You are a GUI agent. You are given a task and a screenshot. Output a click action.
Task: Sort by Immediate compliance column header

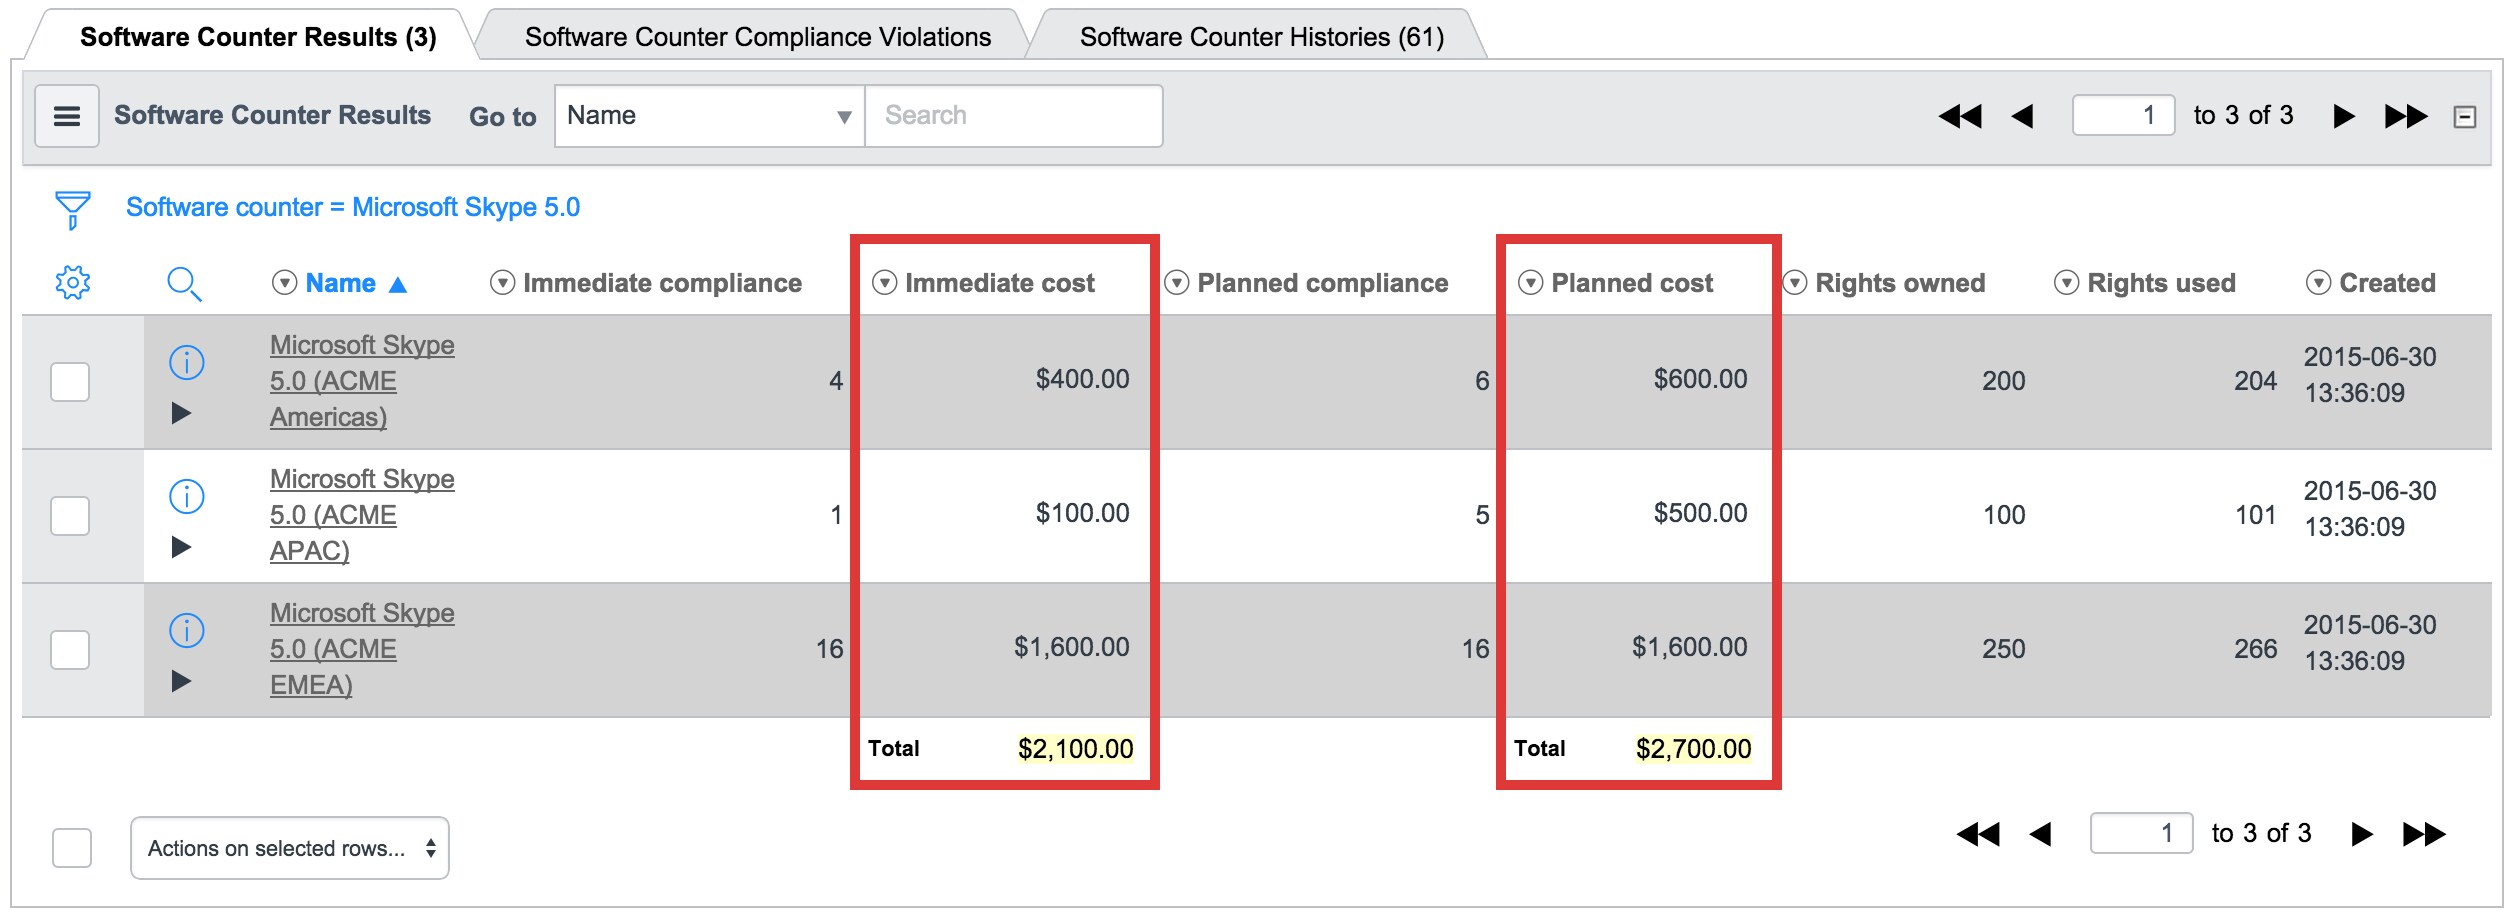point(662,283)
